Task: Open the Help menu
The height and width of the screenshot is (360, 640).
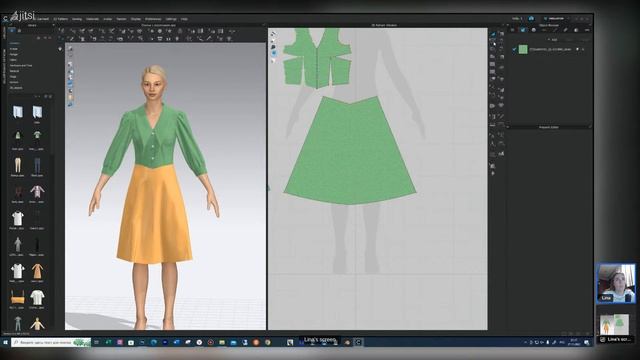Action: pos(184,19)
